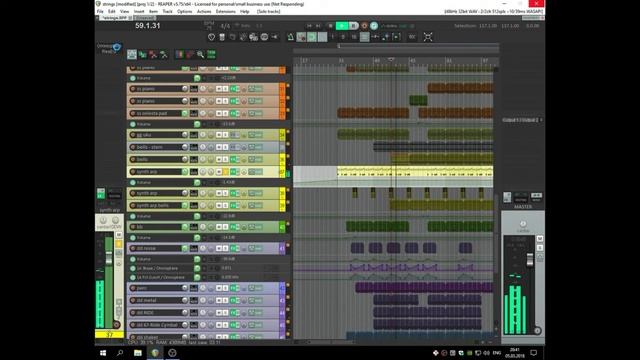640x360 pixels.
Task: Jump to project end with the transport button
Action: 319,26
